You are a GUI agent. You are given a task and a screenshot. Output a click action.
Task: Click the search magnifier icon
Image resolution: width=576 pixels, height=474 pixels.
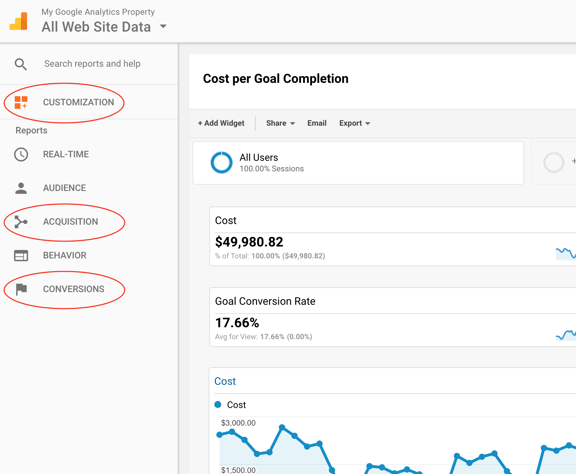tap(21, 64)
